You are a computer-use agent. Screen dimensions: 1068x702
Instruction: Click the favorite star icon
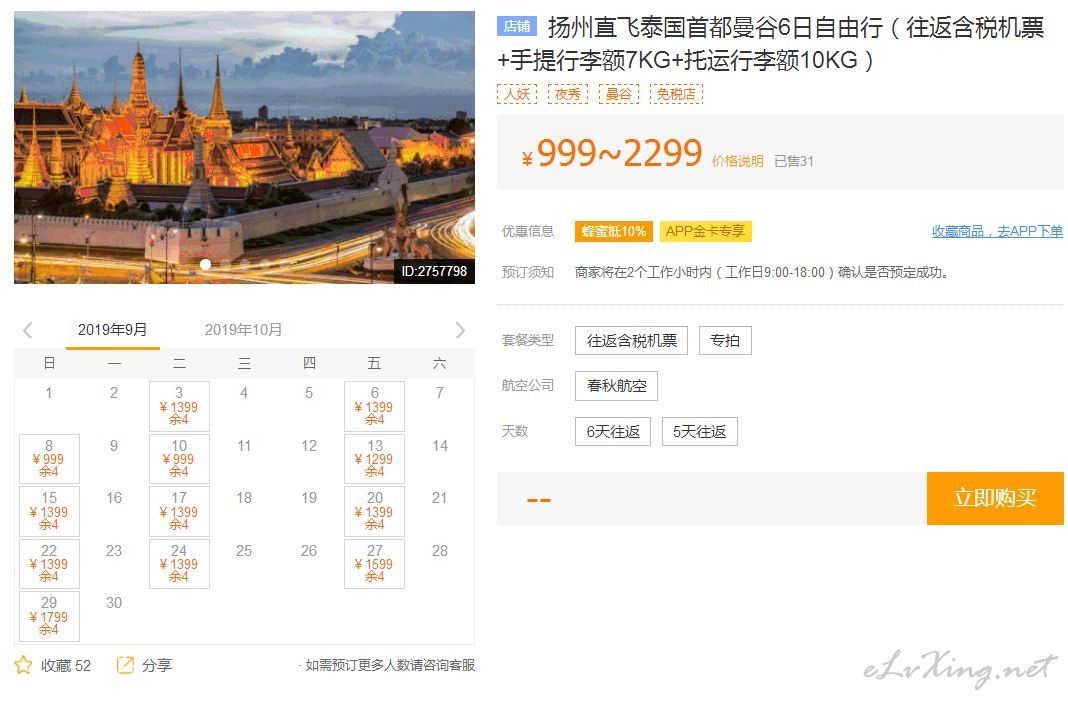[23, 665]
